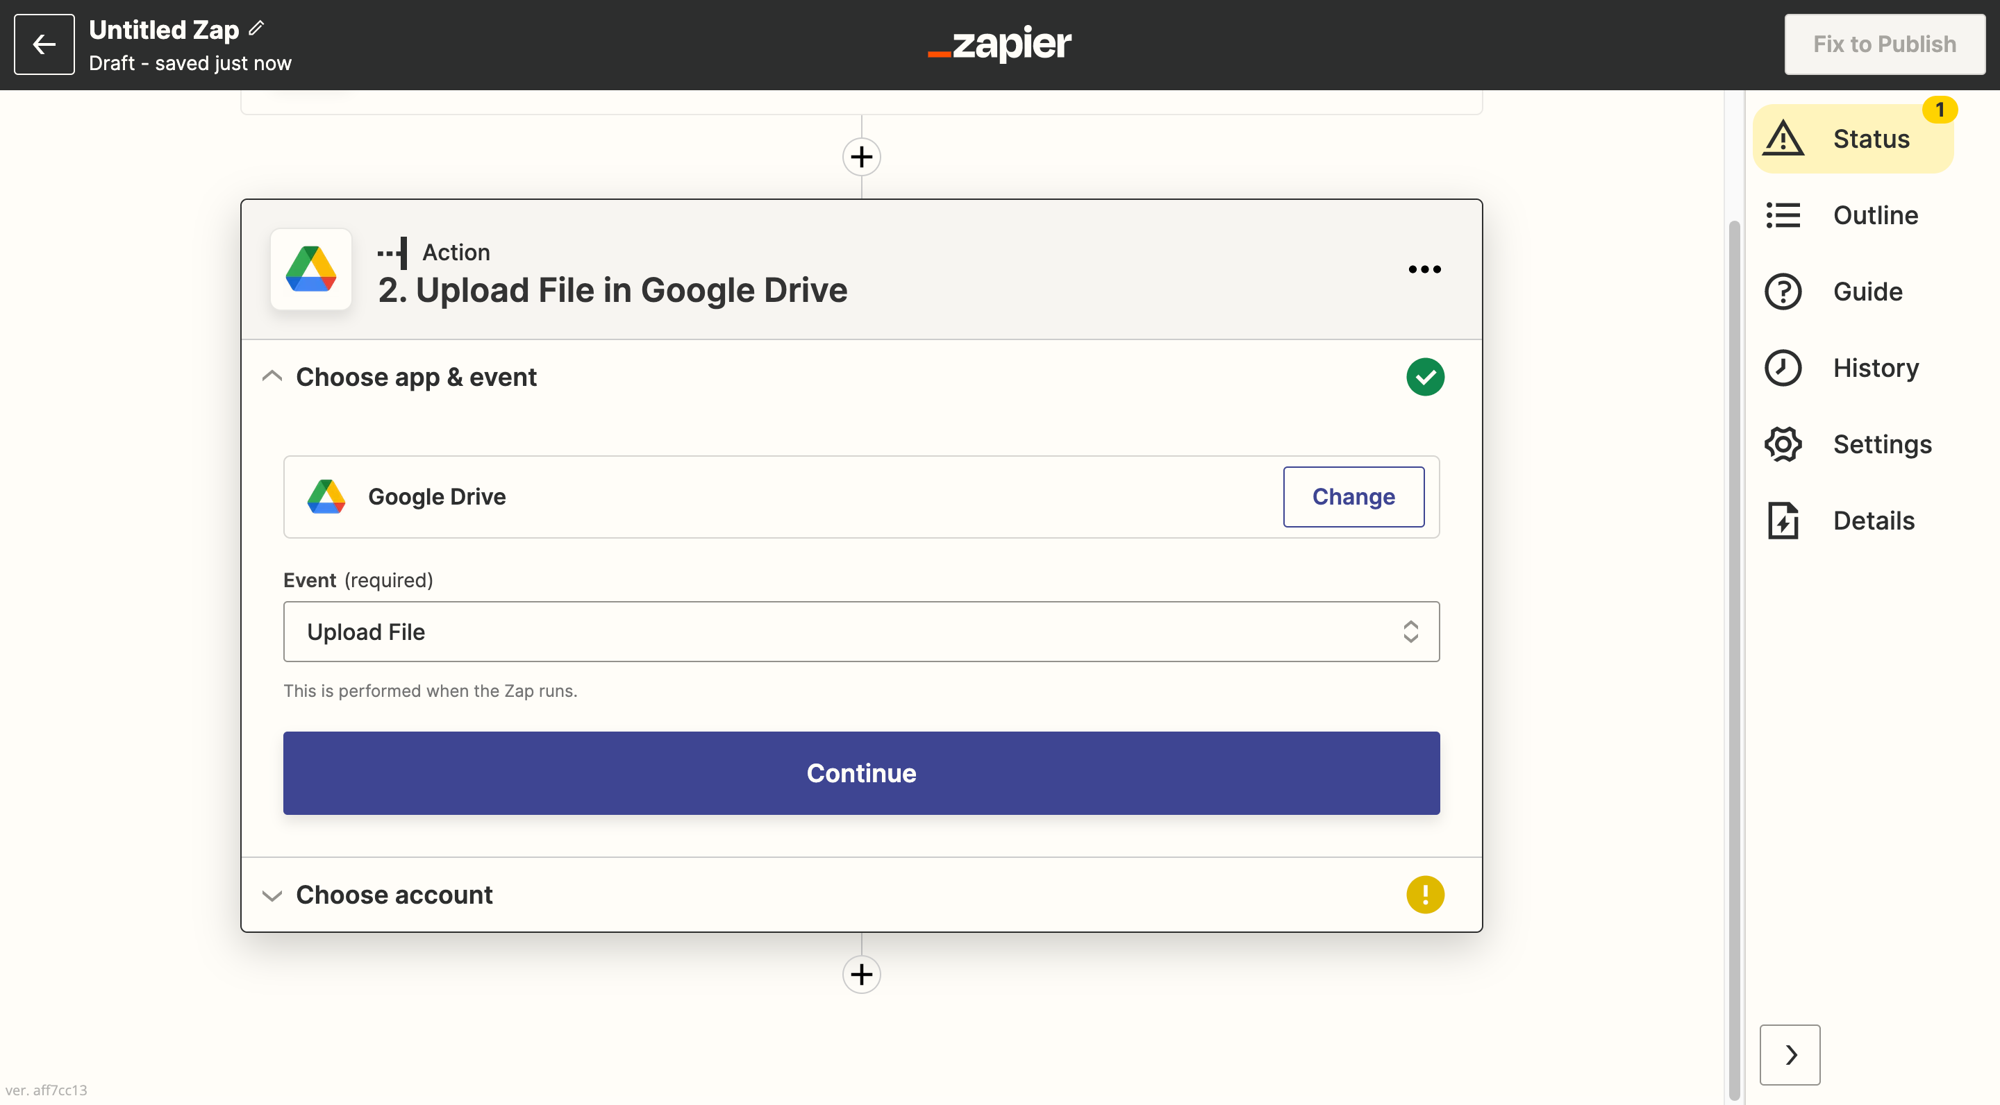Collapse the right sidebar with chevron
Image resolution: width=2000 pixels, height=1105 pixels.
click(x=1790, y=1055)
